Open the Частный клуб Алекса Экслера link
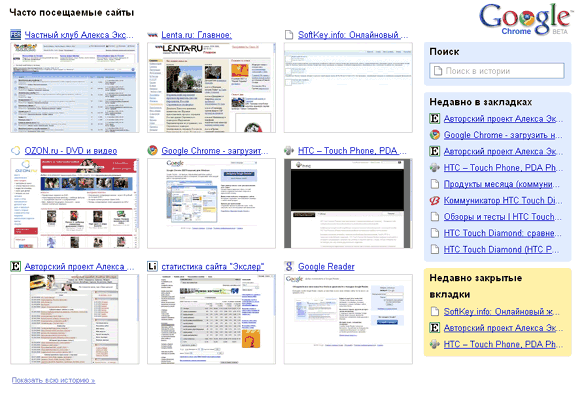The image size is (580, 397). point(79,35)
